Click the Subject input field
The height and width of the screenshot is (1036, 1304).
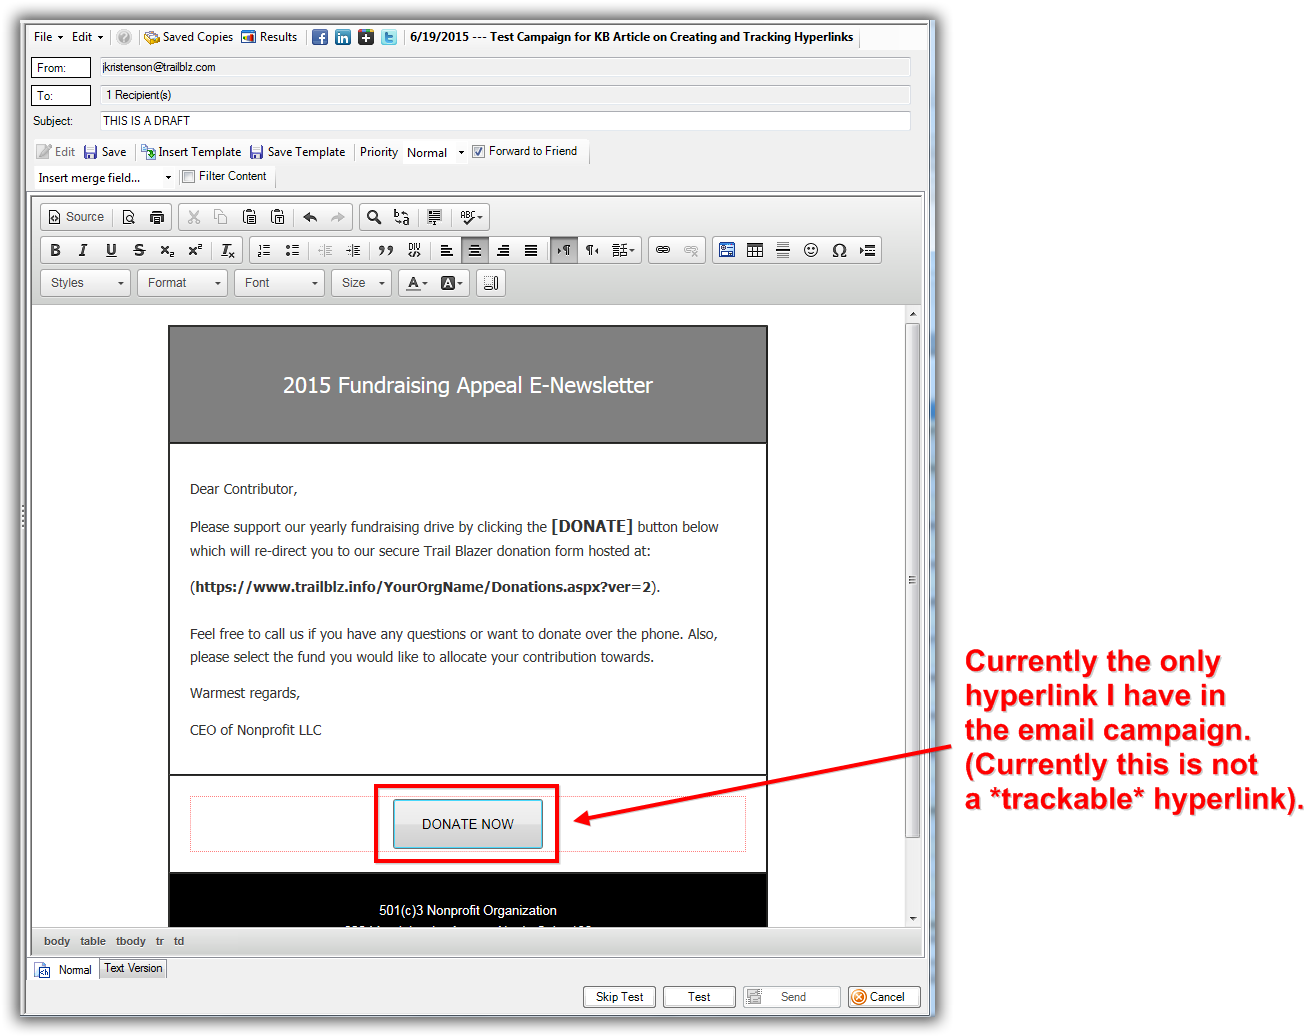(x=400, y=120)
